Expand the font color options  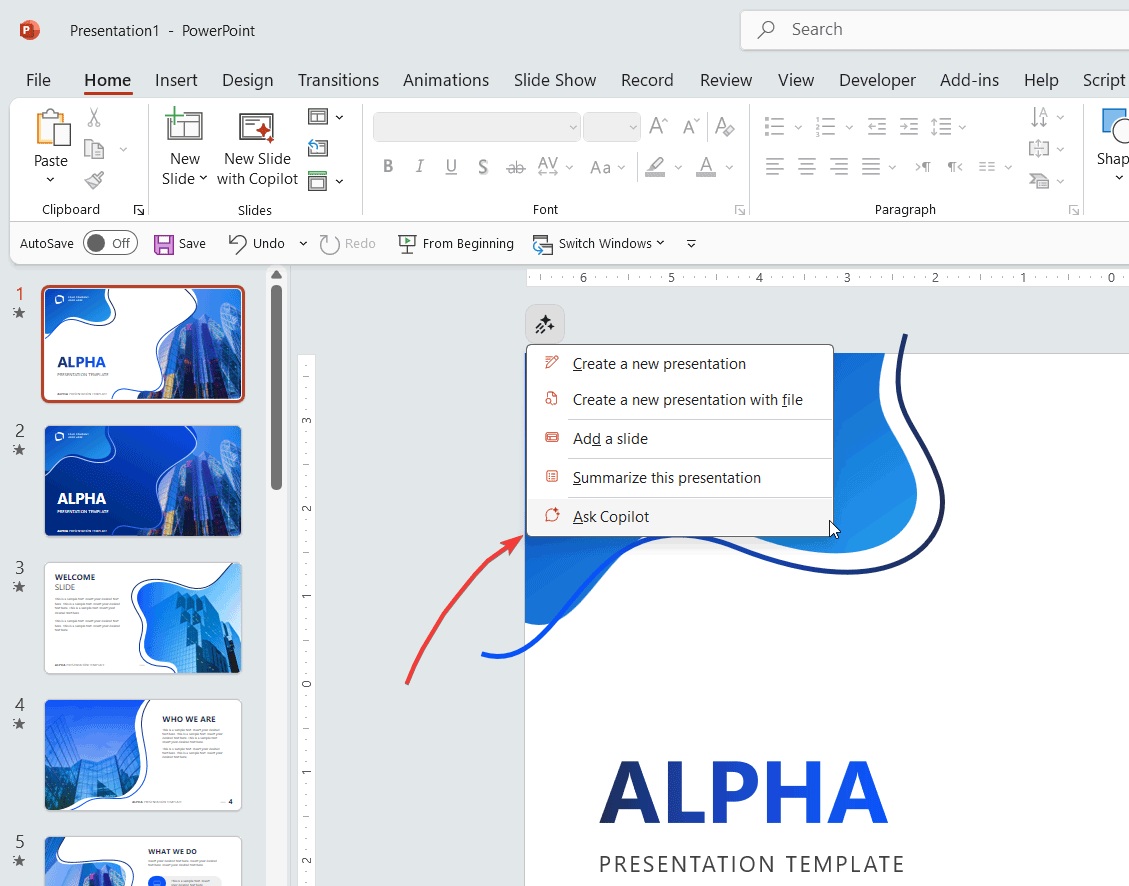pos(729,166)
